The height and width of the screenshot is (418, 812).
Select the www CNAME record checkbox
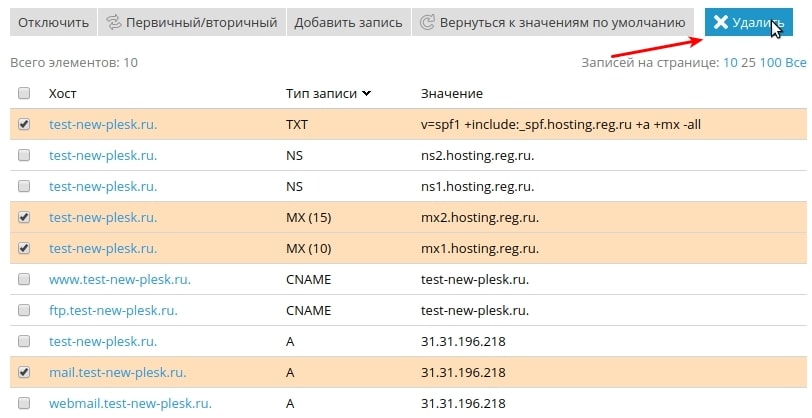click(x=24, y=279)
